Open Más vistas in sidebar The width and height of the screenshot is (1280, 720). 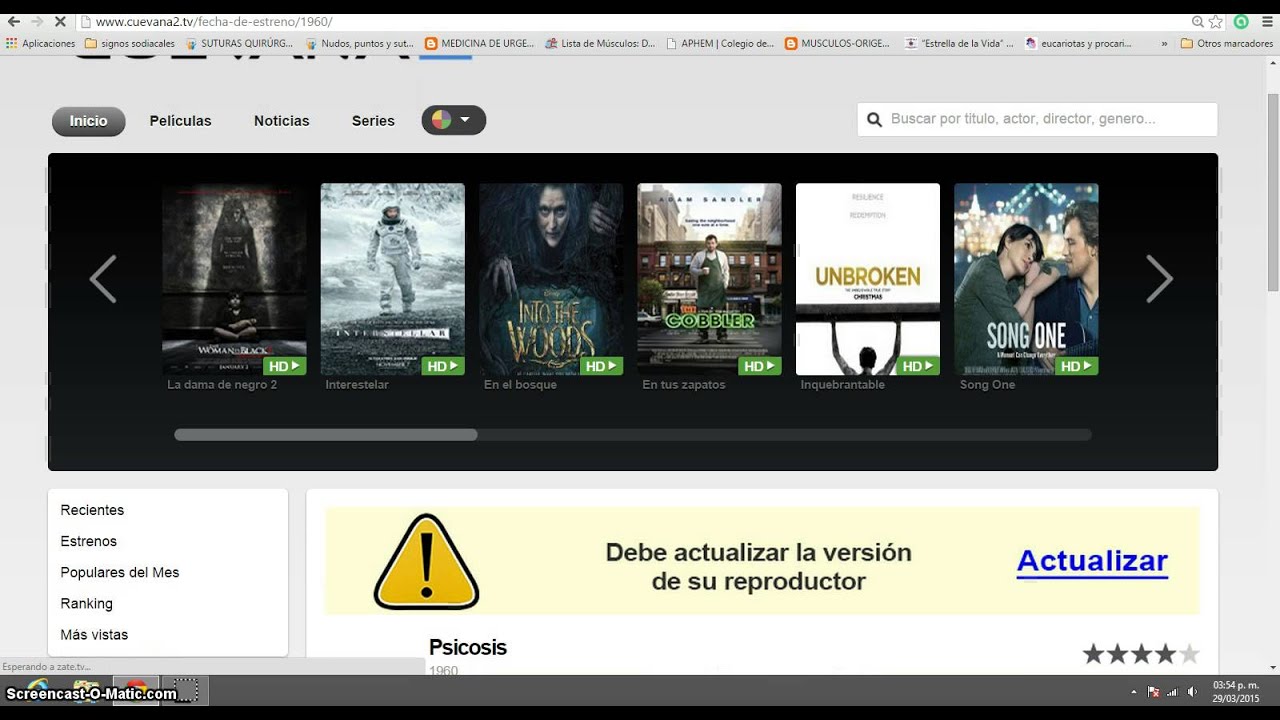click(x=94, y=634)
